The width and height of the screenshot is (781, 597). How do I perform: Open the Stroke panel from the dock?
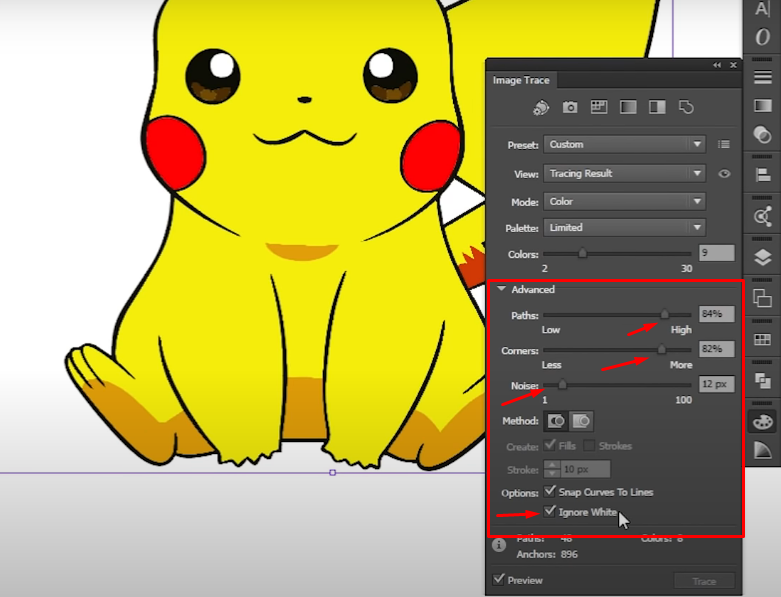click(763, 77)
